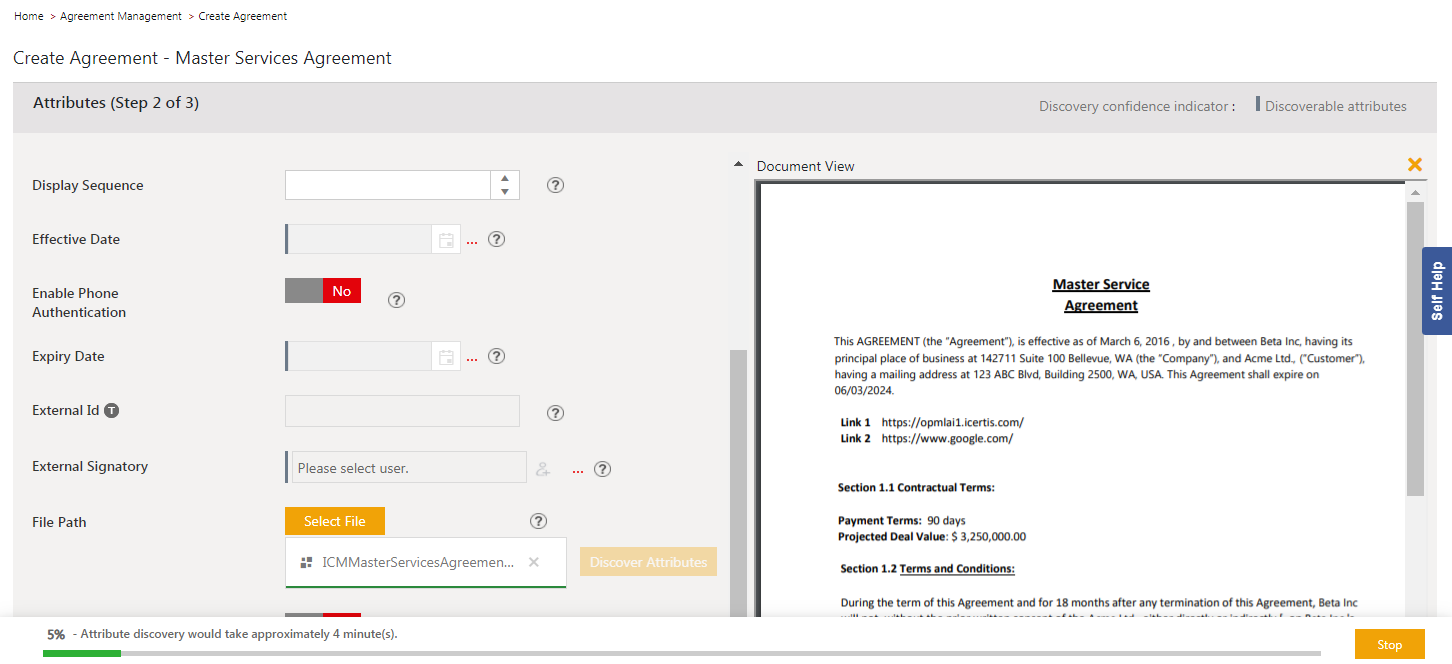Collapse the Document View panel arrow
The image size is (1452, 664).
click(x=738, y=164)
